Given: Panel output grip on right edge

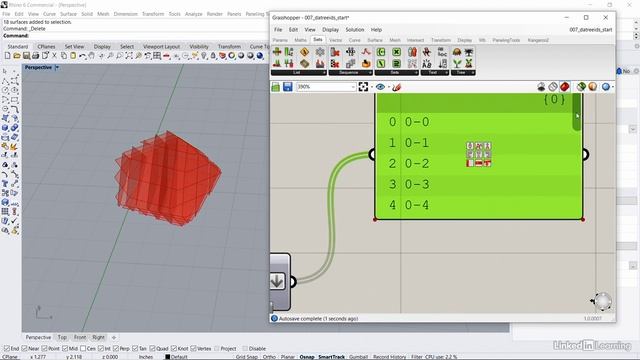Looking at the screenshot, I should tap(585, 155).
